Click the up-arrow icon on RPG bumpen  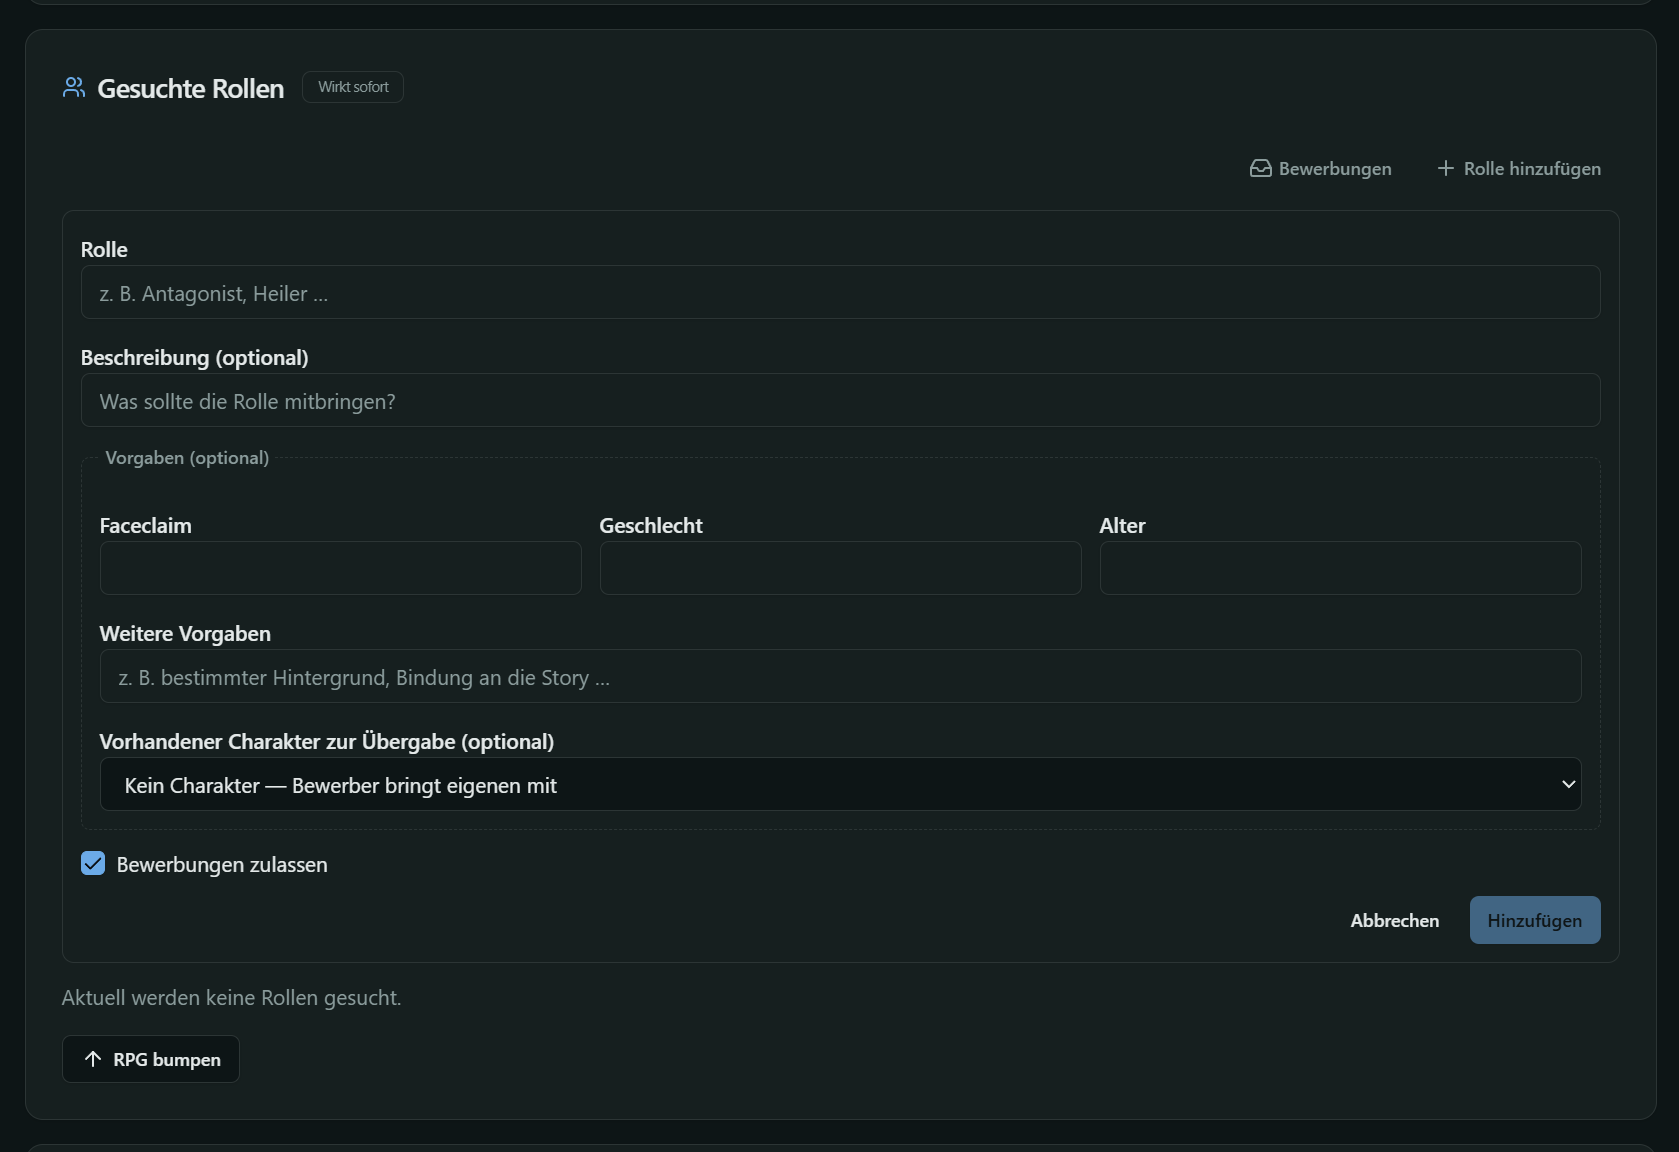[93, 1059]
